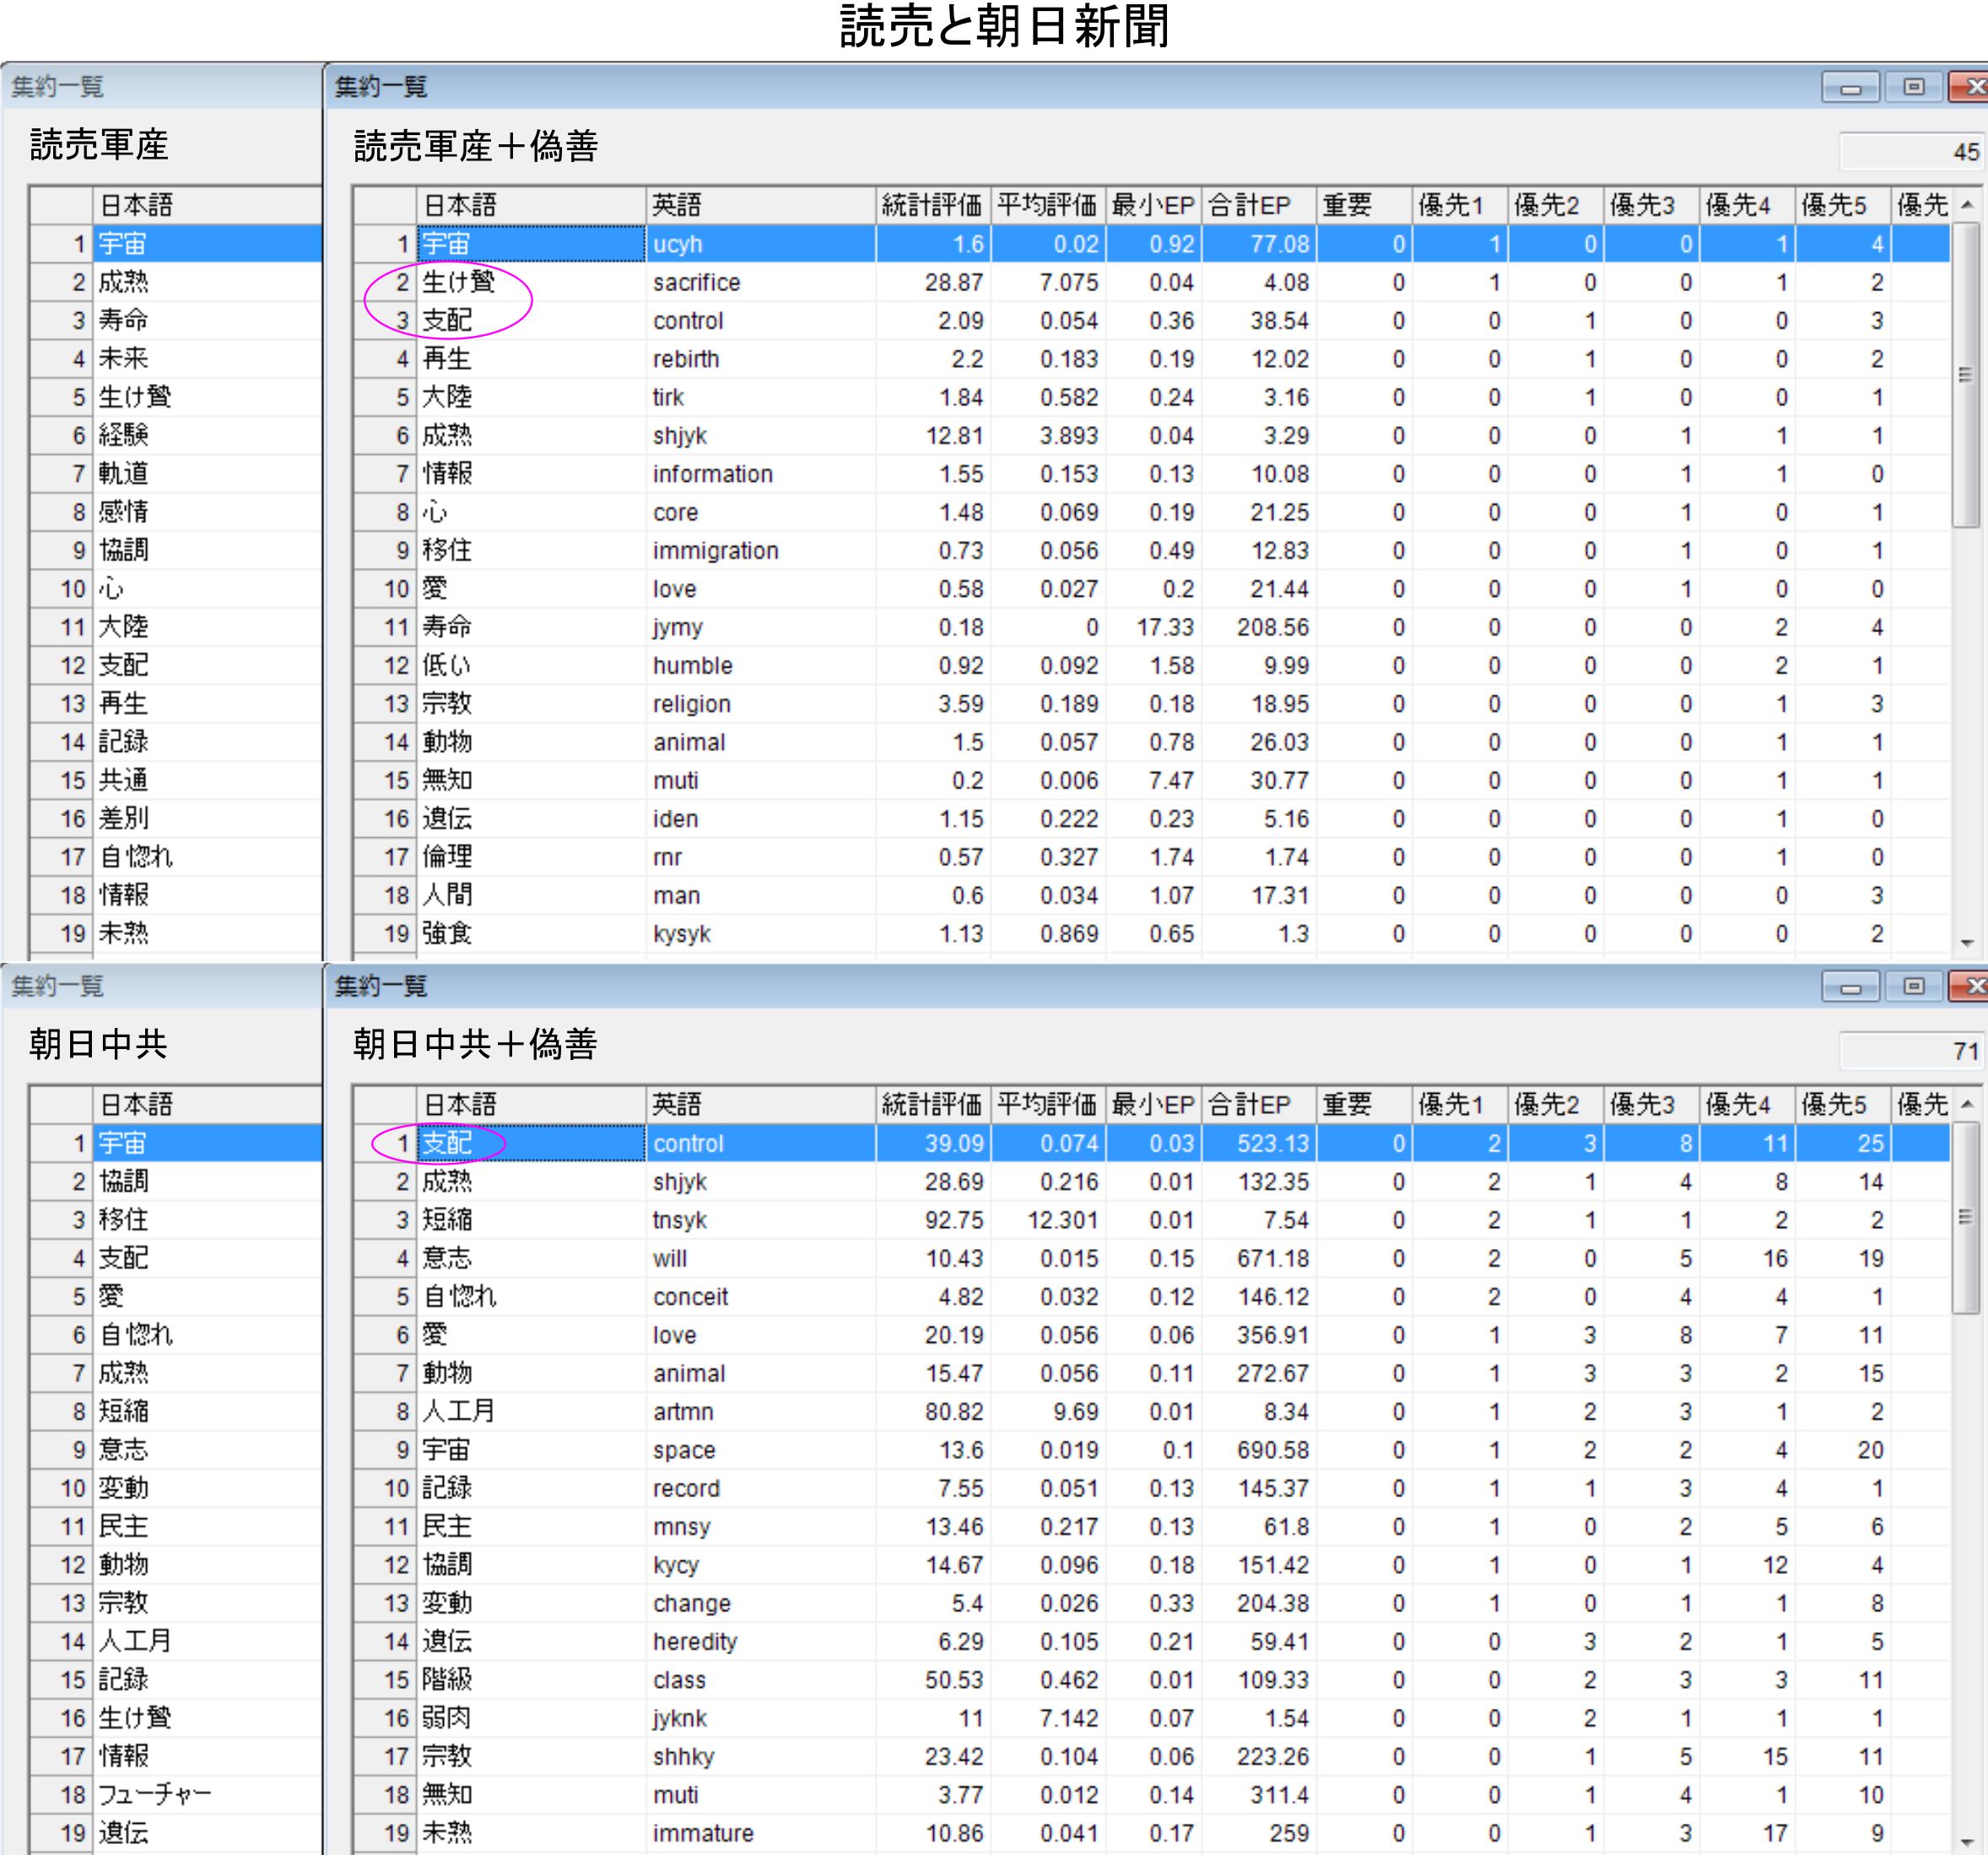Minimize the lower 集約一覧 window

point(1850,987)
